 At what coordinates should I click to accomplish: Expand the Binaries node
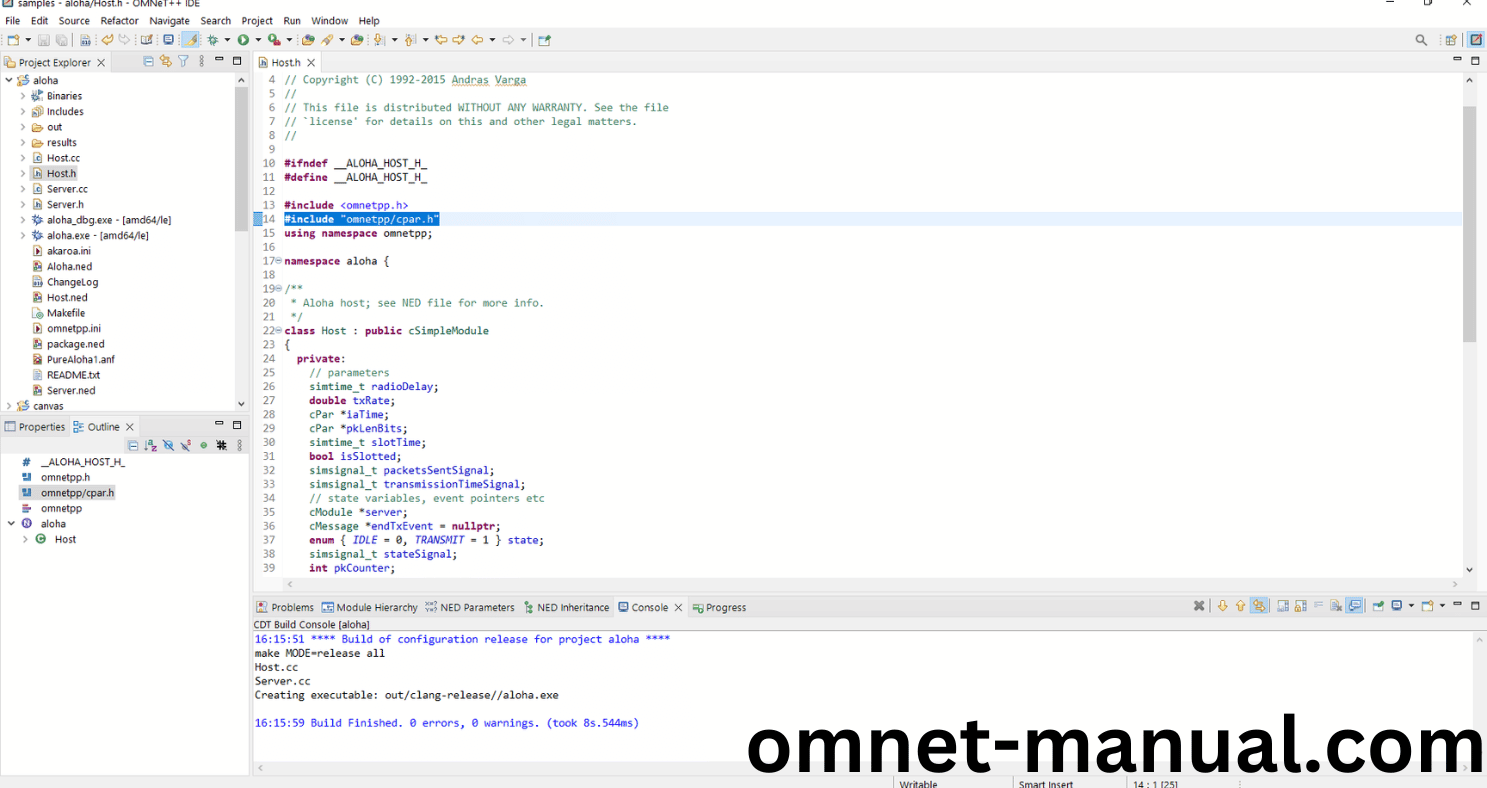(23, 95)
